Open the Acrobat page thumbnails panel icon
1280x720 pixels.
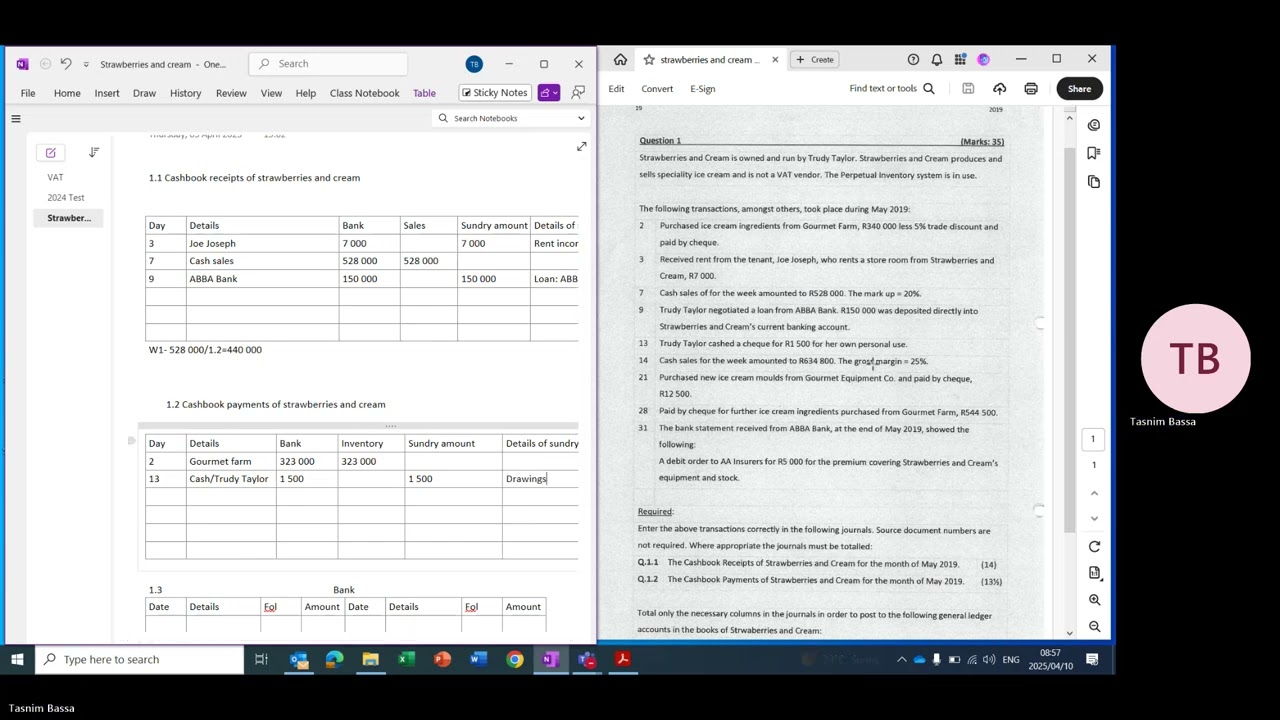(x=1094, y=182)
